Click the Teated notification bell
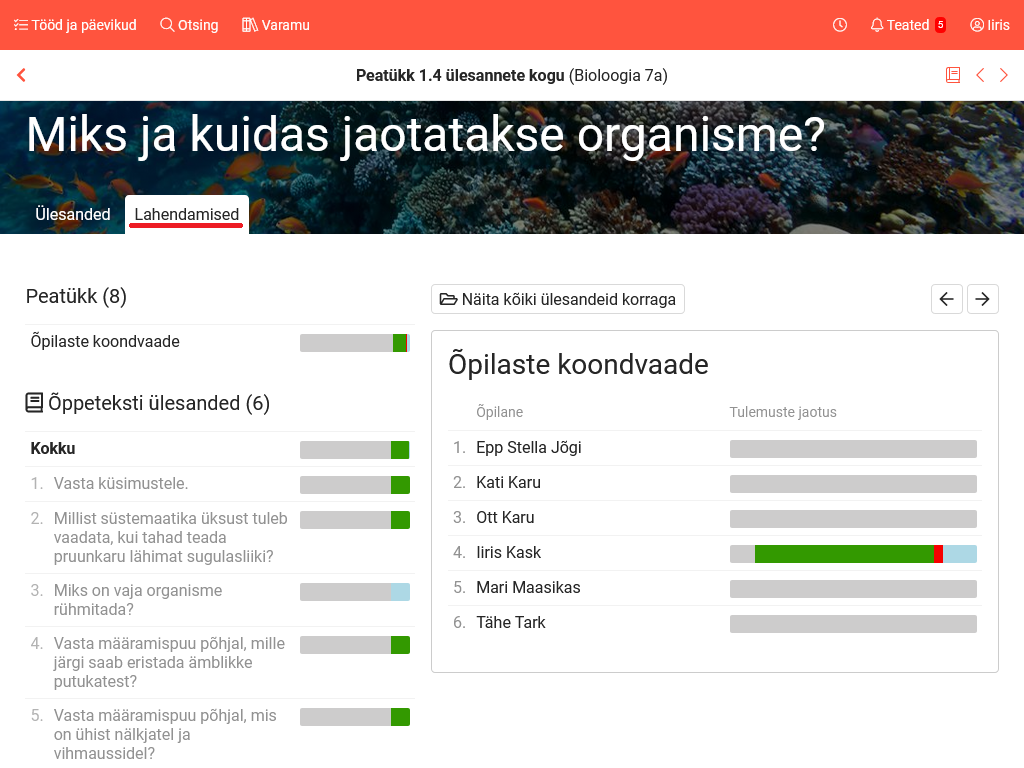The width and height of the screenshot is (1024, 768). tap(907, 25)
